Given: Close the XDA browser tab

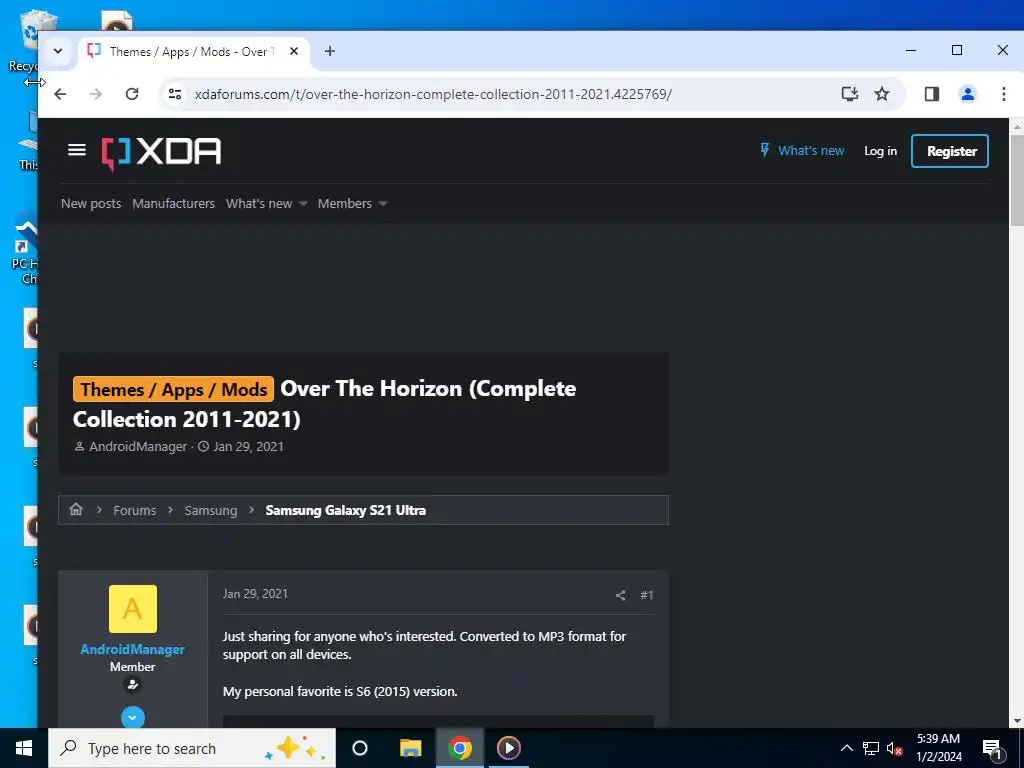Looking at the screenshot, I should [x=294, y=51].
